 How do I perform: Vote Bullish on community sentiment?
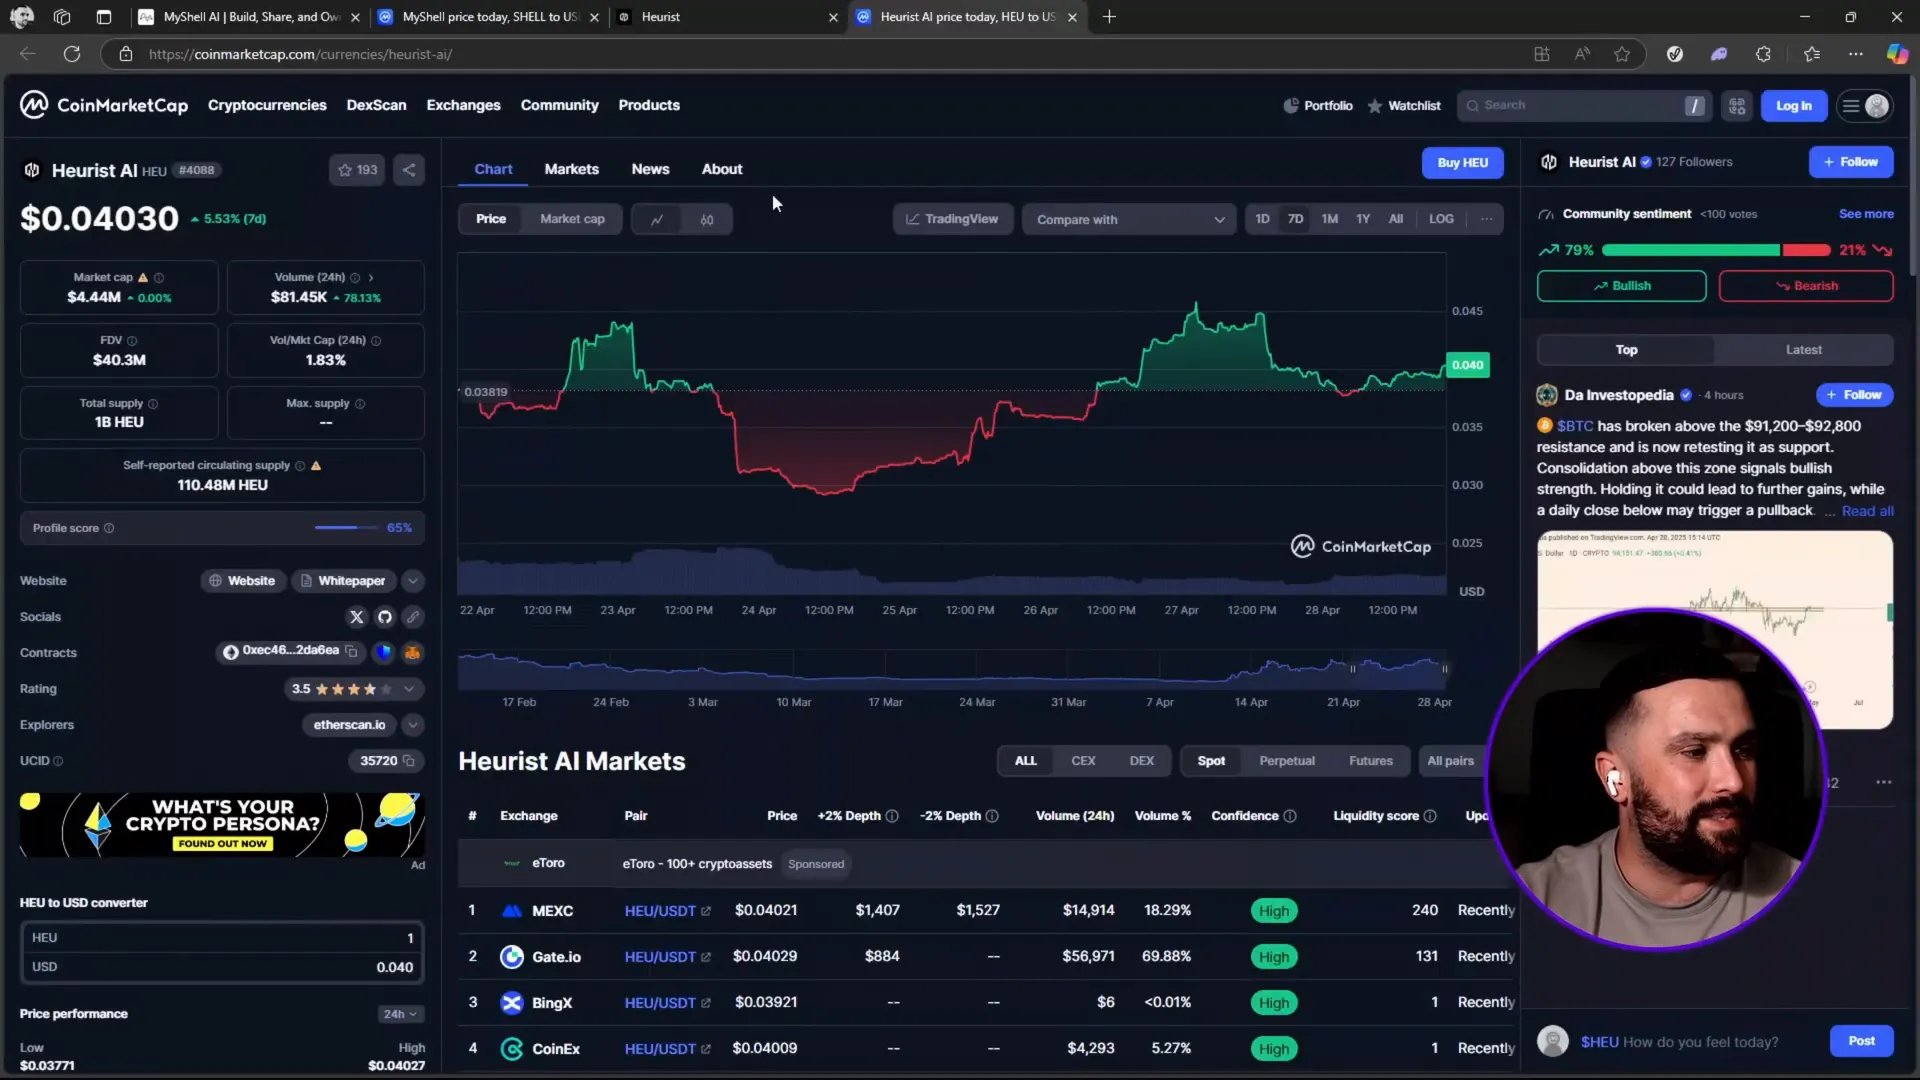(1621, 286)
